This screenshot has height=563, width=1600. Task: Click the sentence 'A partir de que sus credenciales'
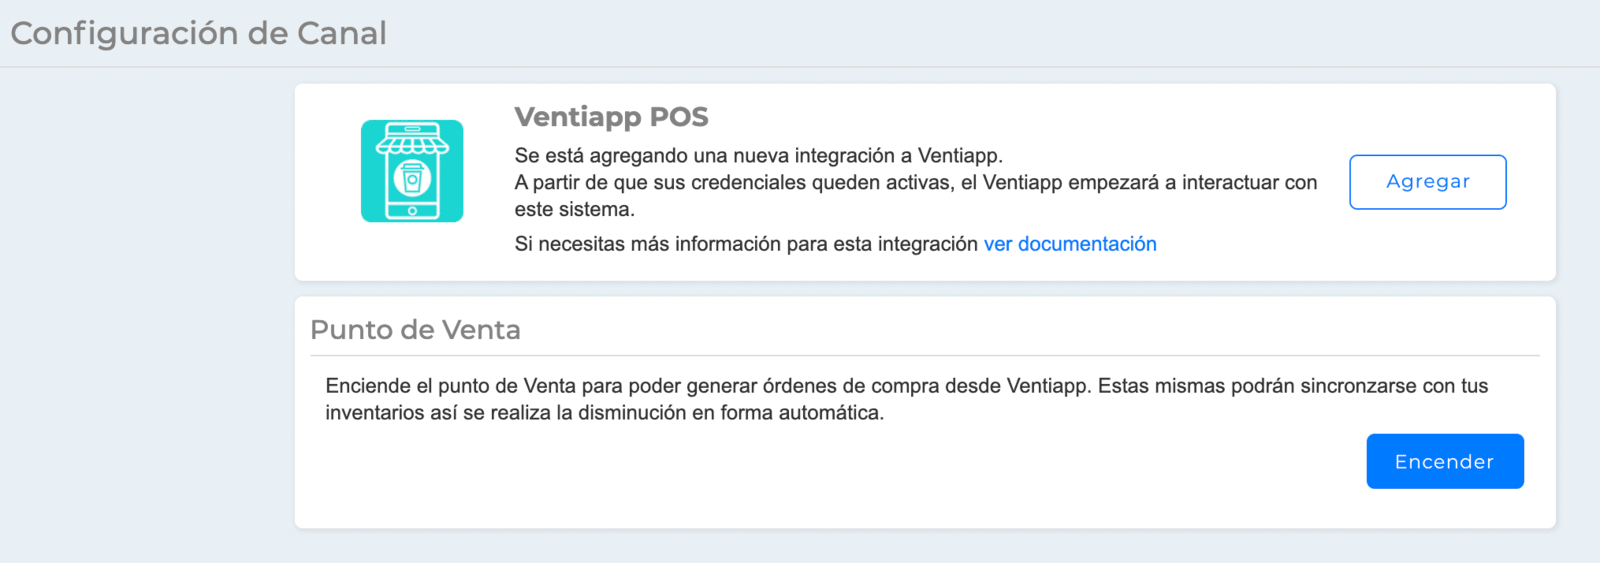pyautogui.click(x=916, y=196)
